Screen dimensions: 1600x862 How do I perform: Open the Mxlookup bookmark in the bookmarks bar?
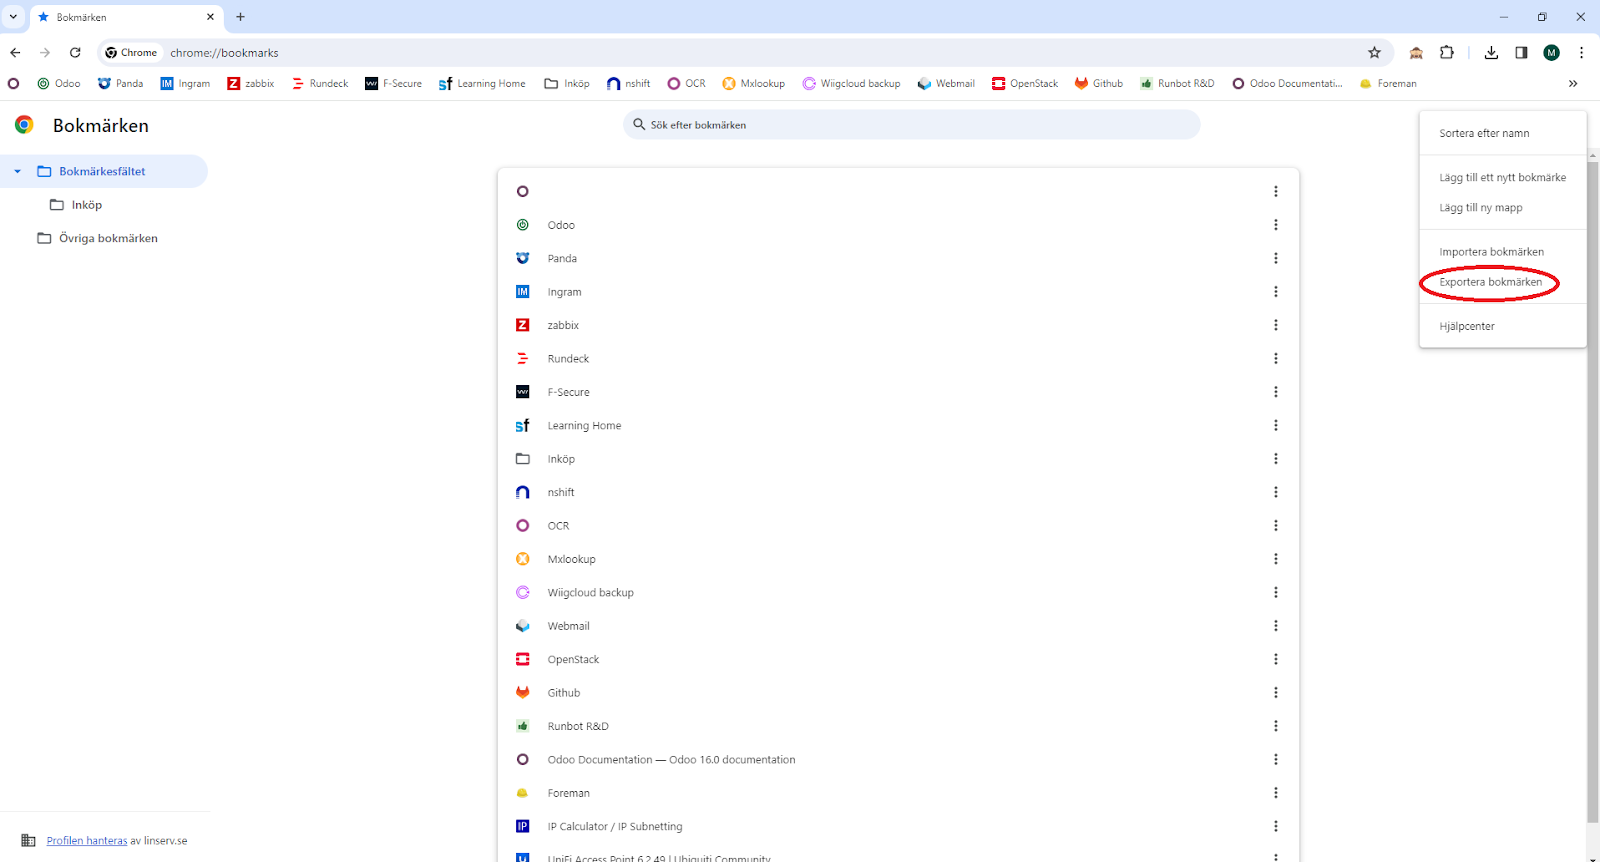coord(754,84)
